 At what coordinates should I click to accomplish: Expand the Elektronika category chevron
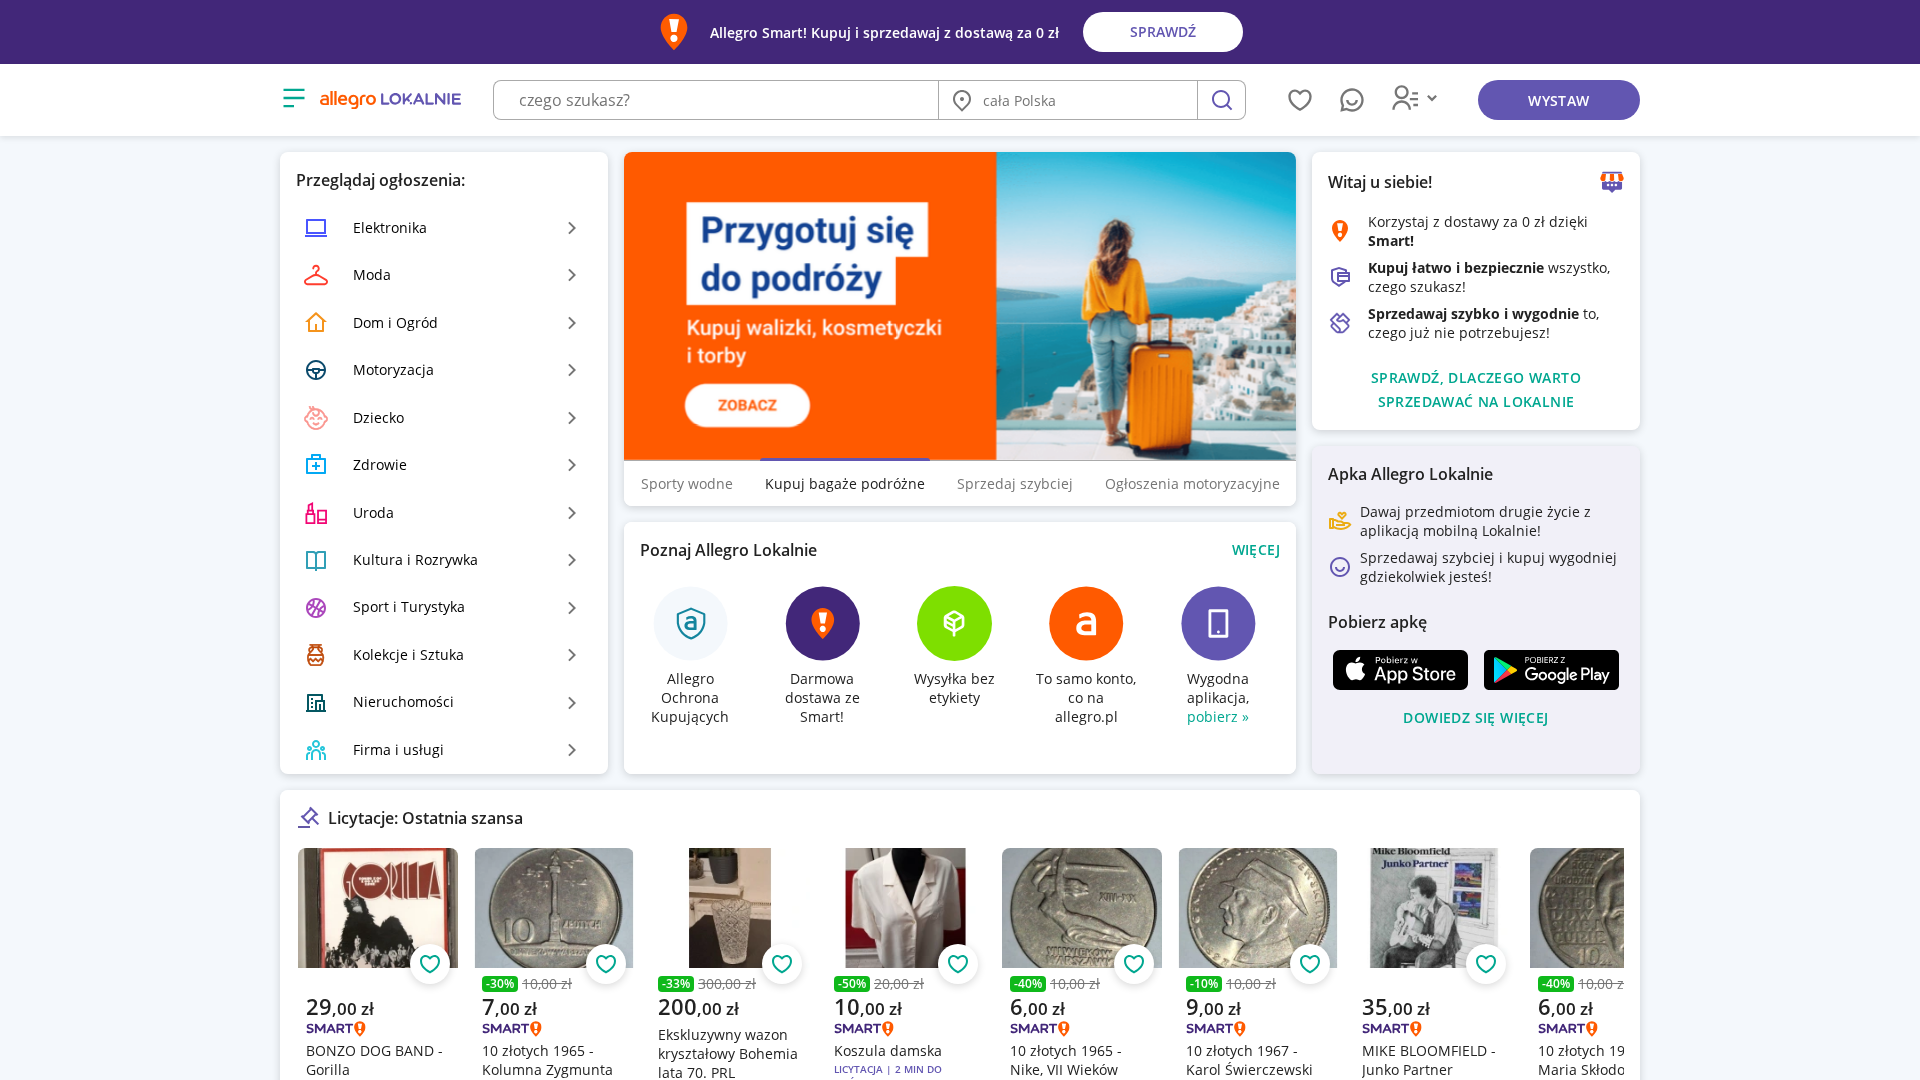(x=572, y=228)
